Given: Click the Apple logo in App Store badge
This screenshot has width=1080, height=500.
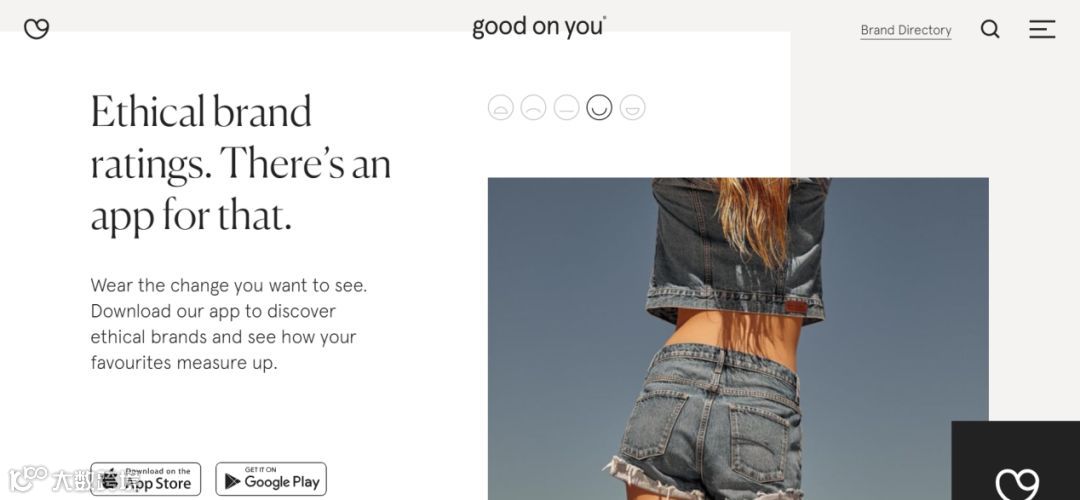Looking at the screenshot, I should coord(110,479).
